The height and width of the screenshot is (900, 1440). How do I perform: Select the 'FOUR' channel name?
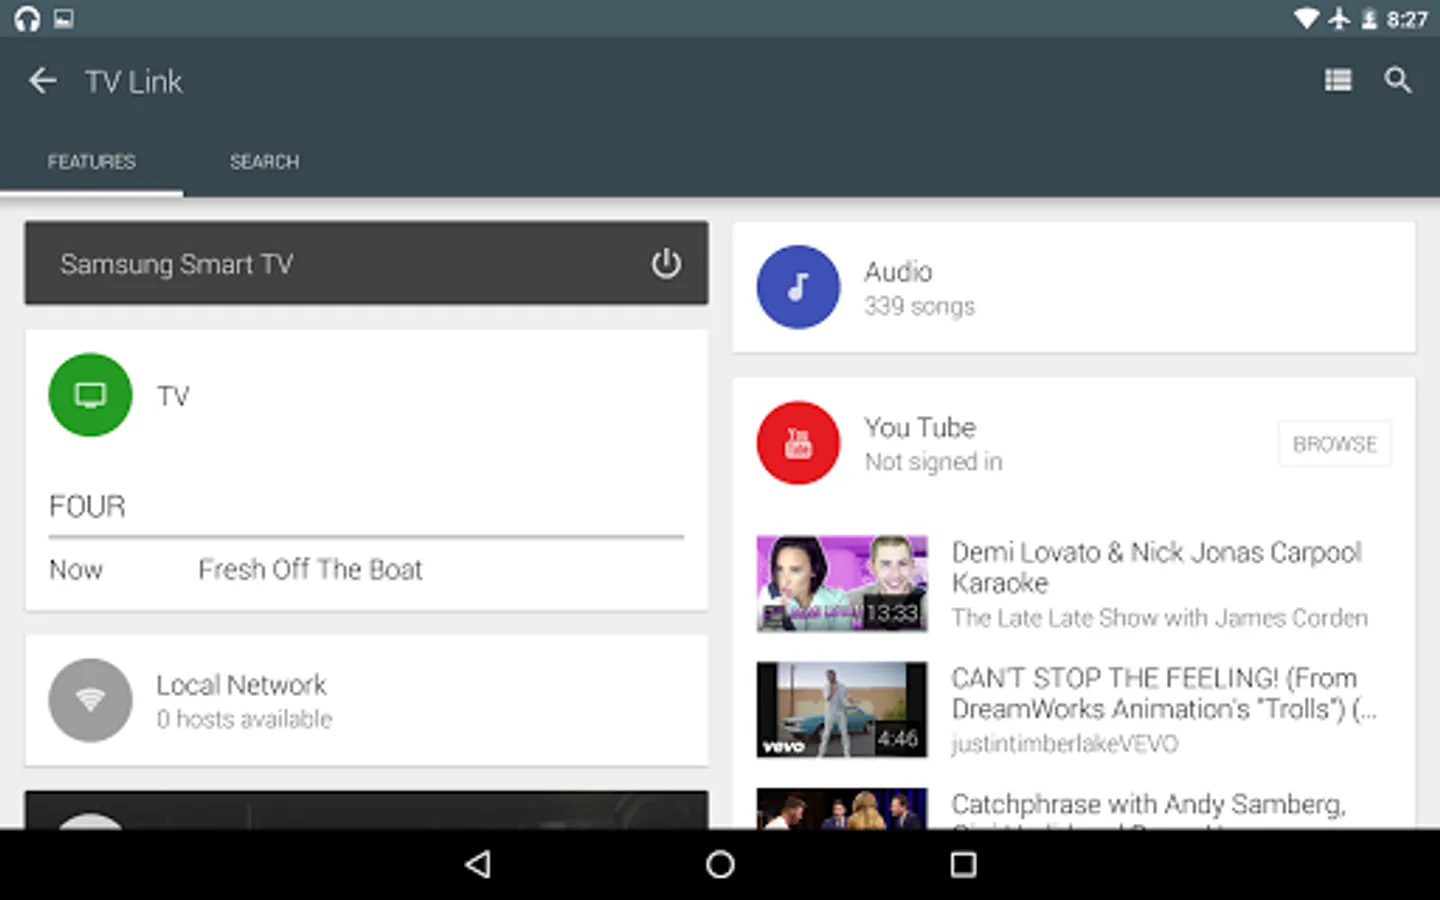(87, 506)
